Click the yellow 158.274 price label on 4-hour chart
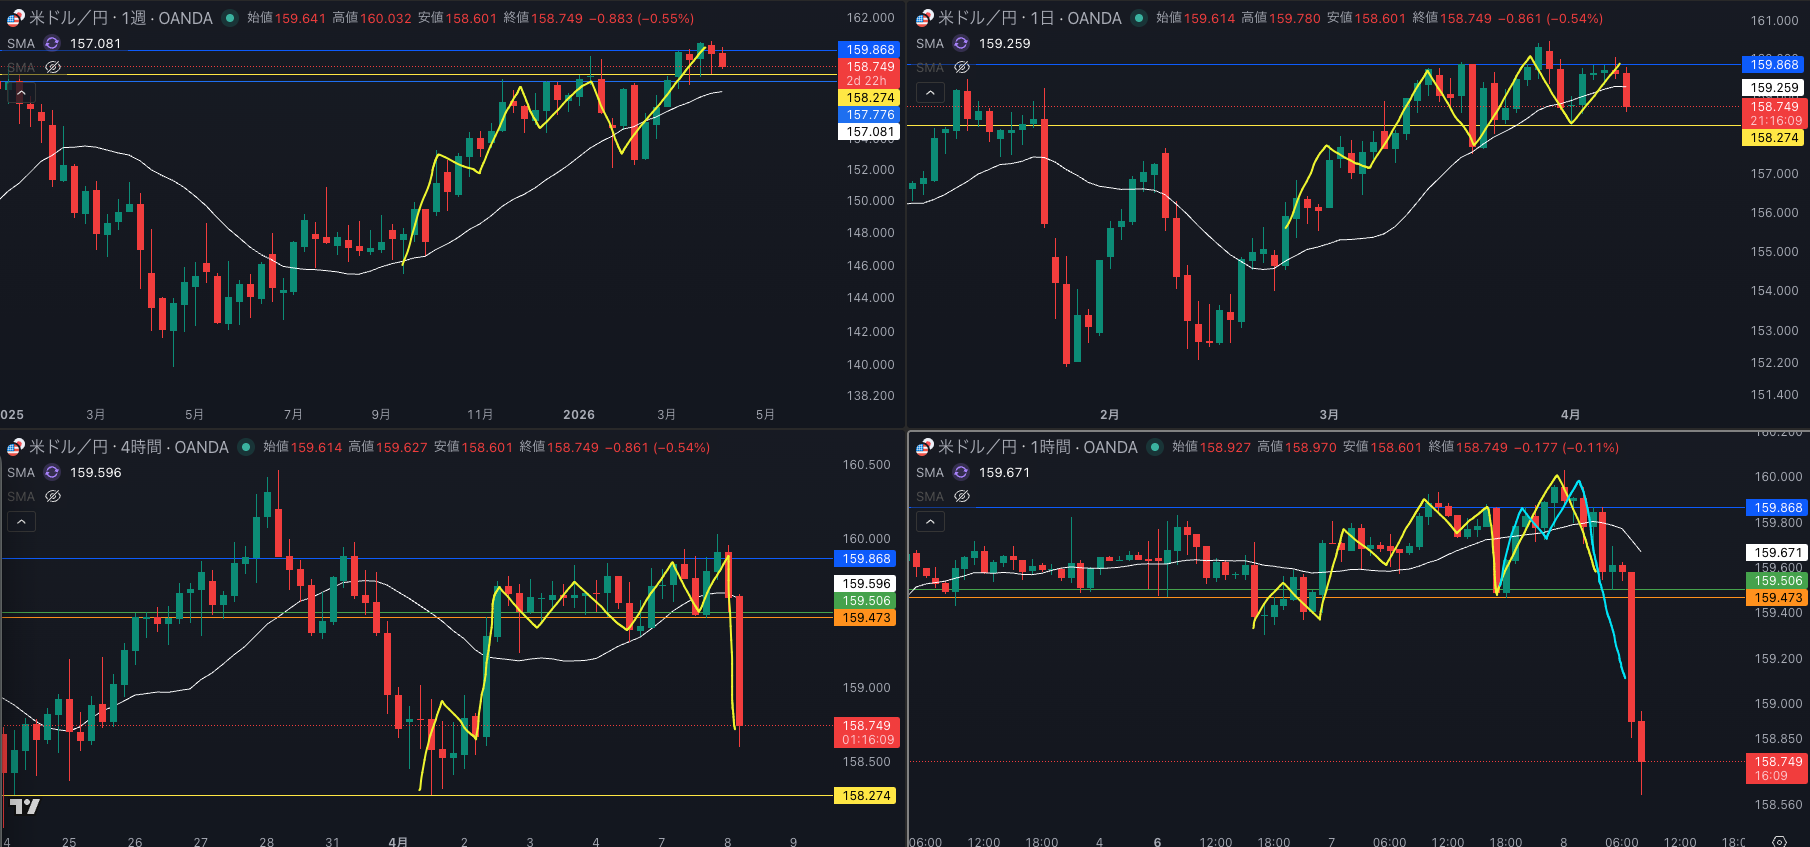 tap(867, 796)
